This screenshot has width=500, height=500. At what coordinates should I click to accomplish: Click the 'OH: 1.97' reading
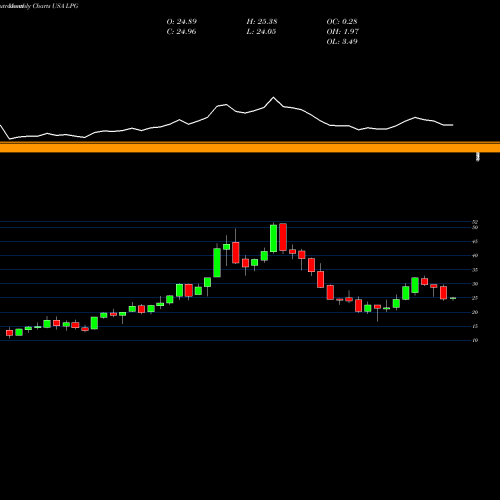[x=342, y=32]
